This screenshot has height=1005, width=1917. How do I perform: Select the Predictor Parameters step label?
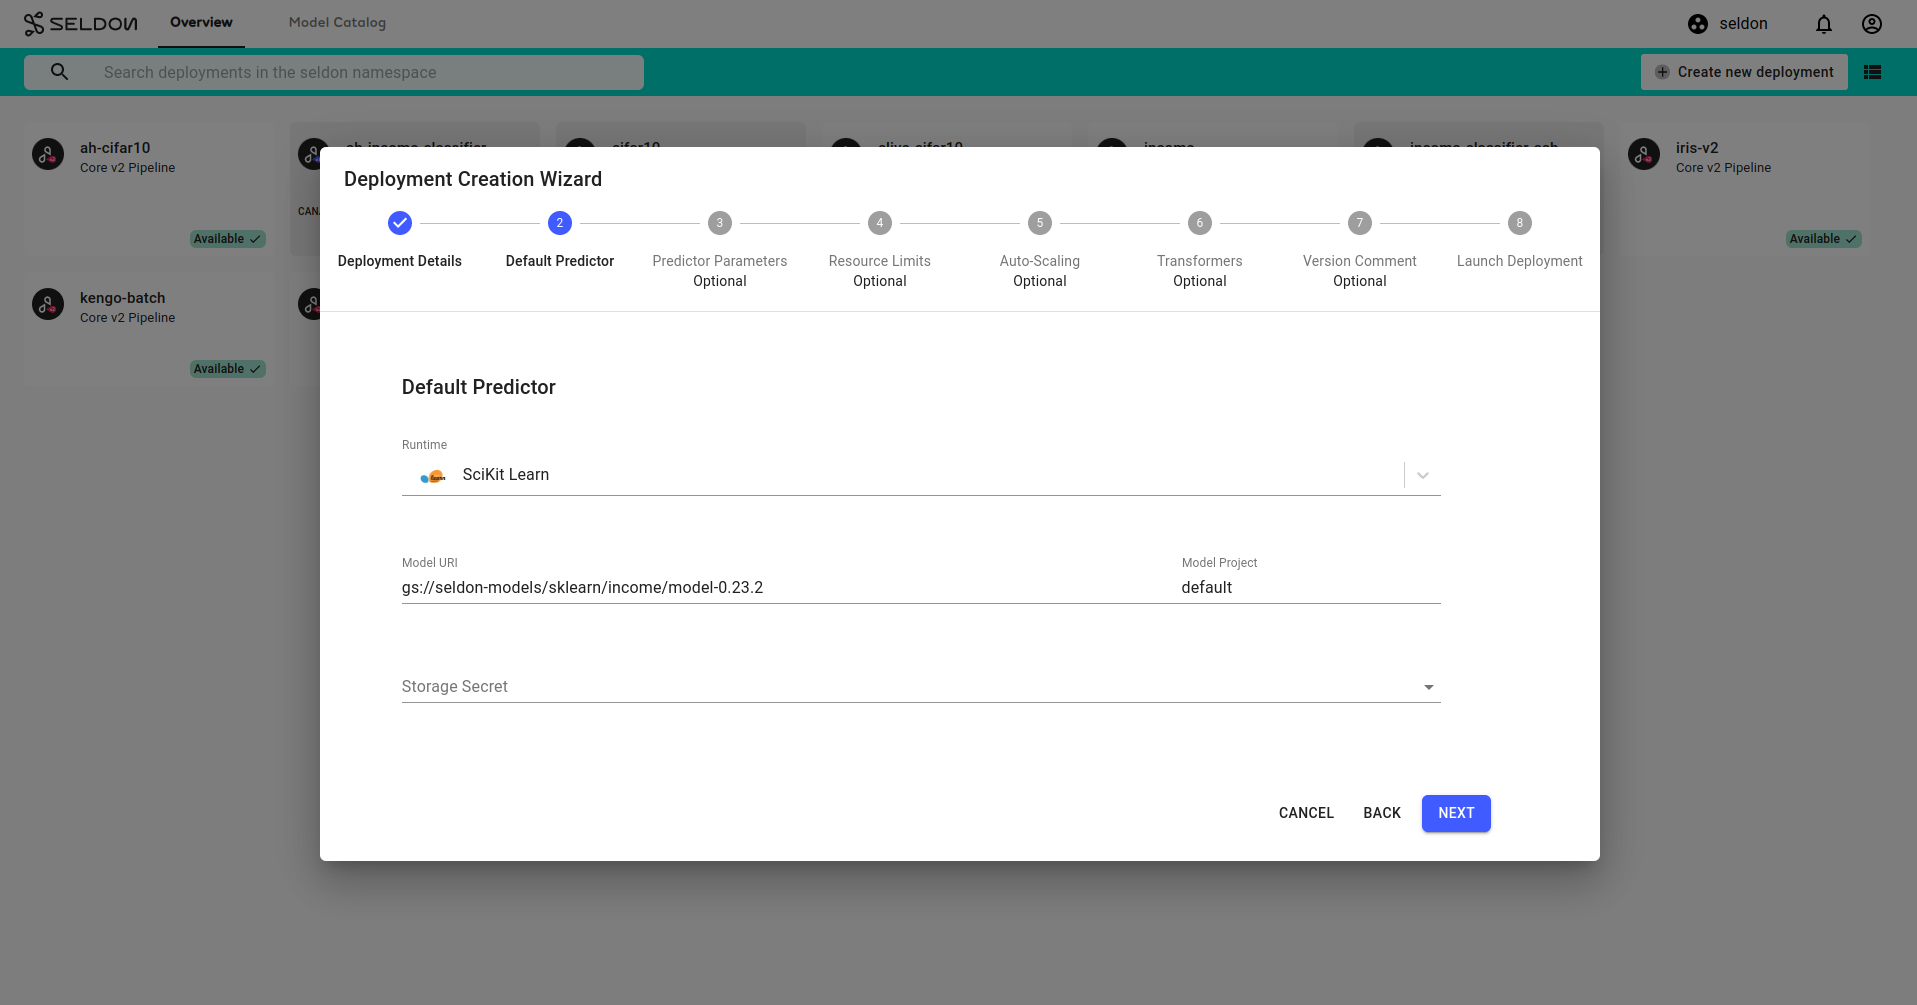tap(720, 261)
